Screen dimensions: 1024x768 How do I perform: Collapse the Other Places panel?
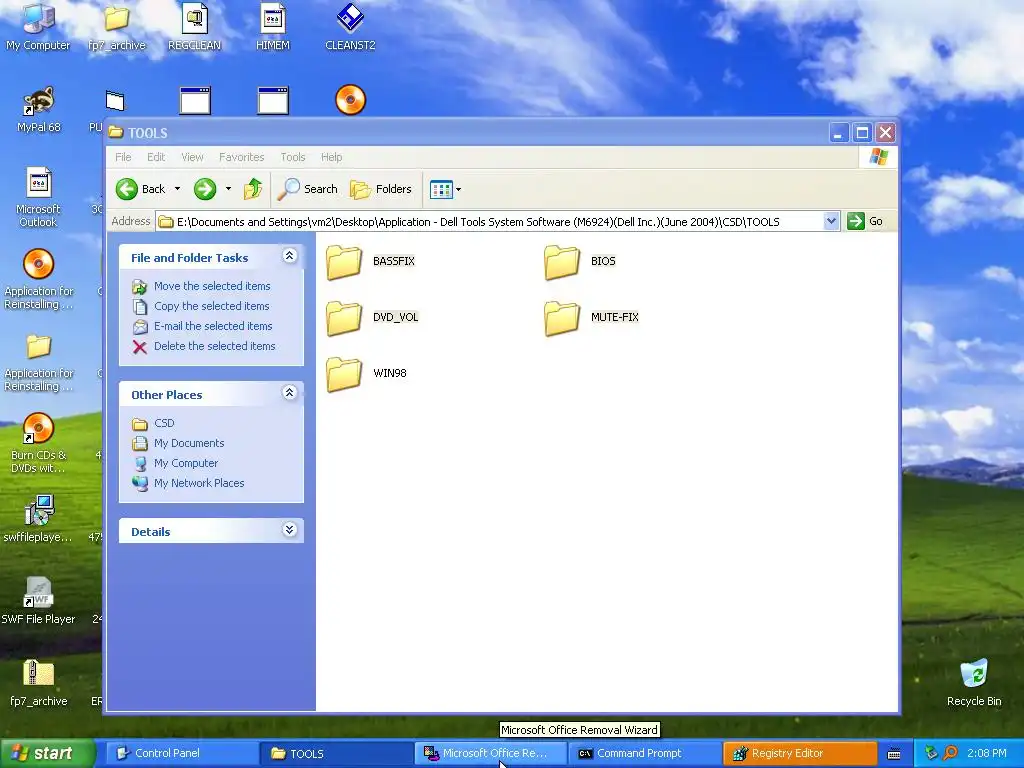(x=289, y=393)
